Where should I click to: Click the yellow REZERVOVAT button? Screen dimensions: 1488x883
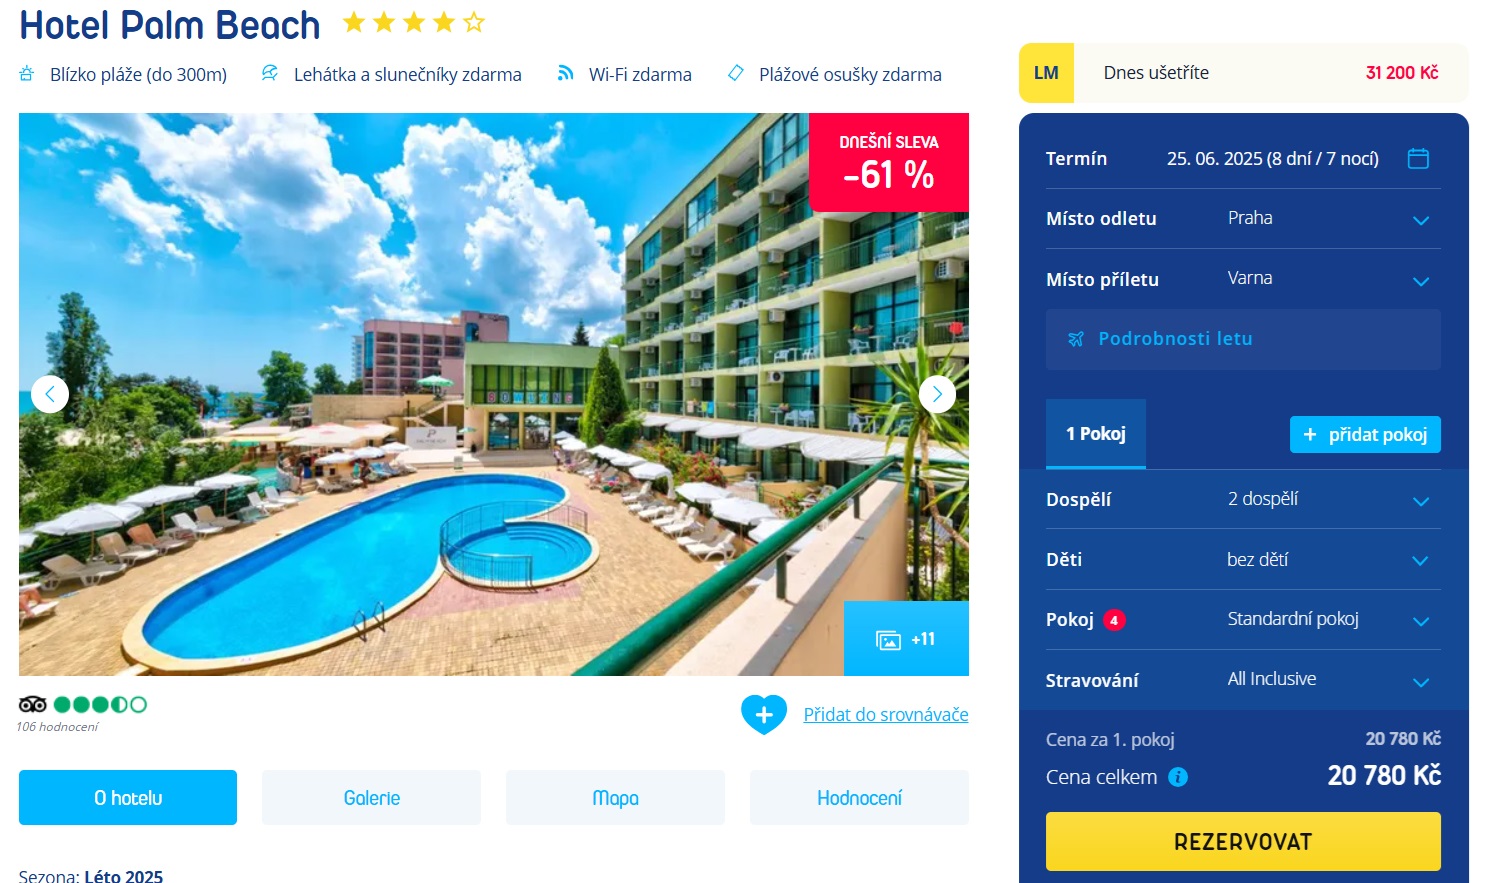tap(1243, 841)
